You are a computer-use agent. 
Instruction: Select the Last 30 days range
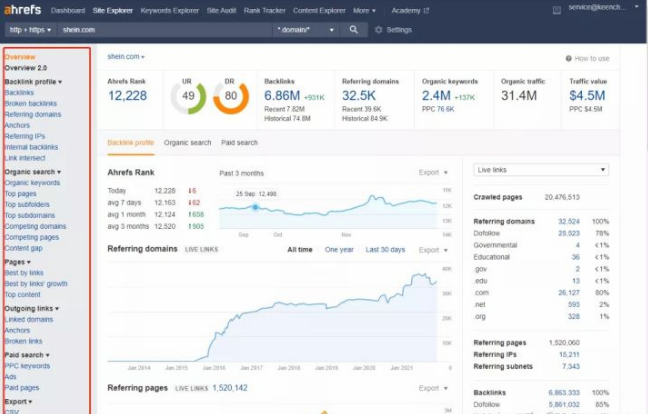(x=385, y=249)
